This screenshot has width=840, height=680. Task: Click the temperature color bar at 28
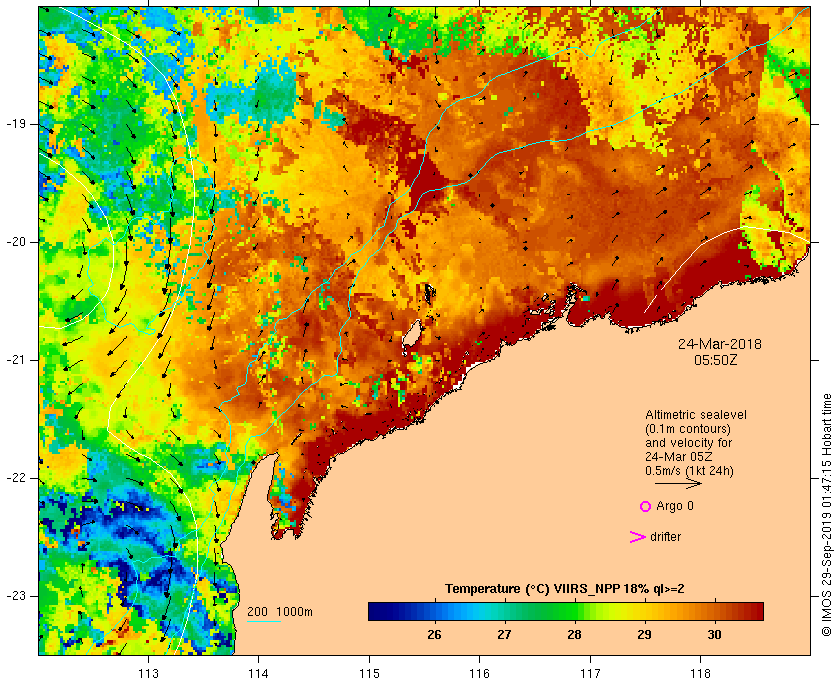pyautogui.click(x=574, y=611)
